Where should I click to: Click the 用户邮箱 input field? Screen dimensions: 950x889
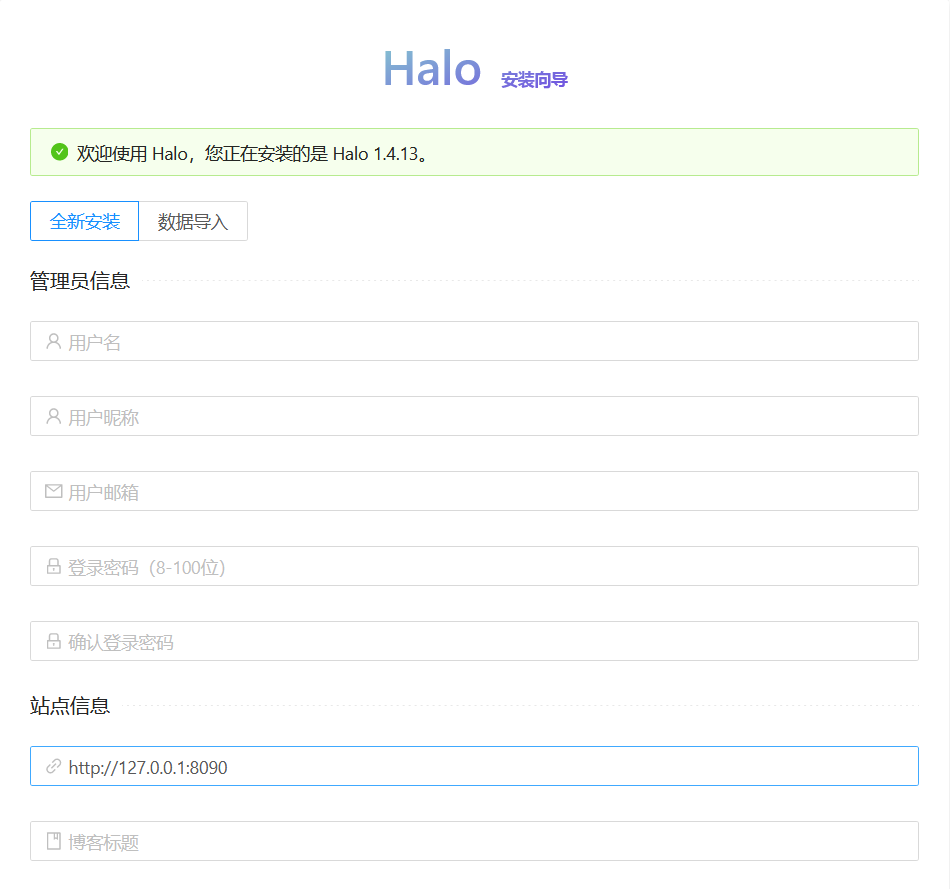474,491
